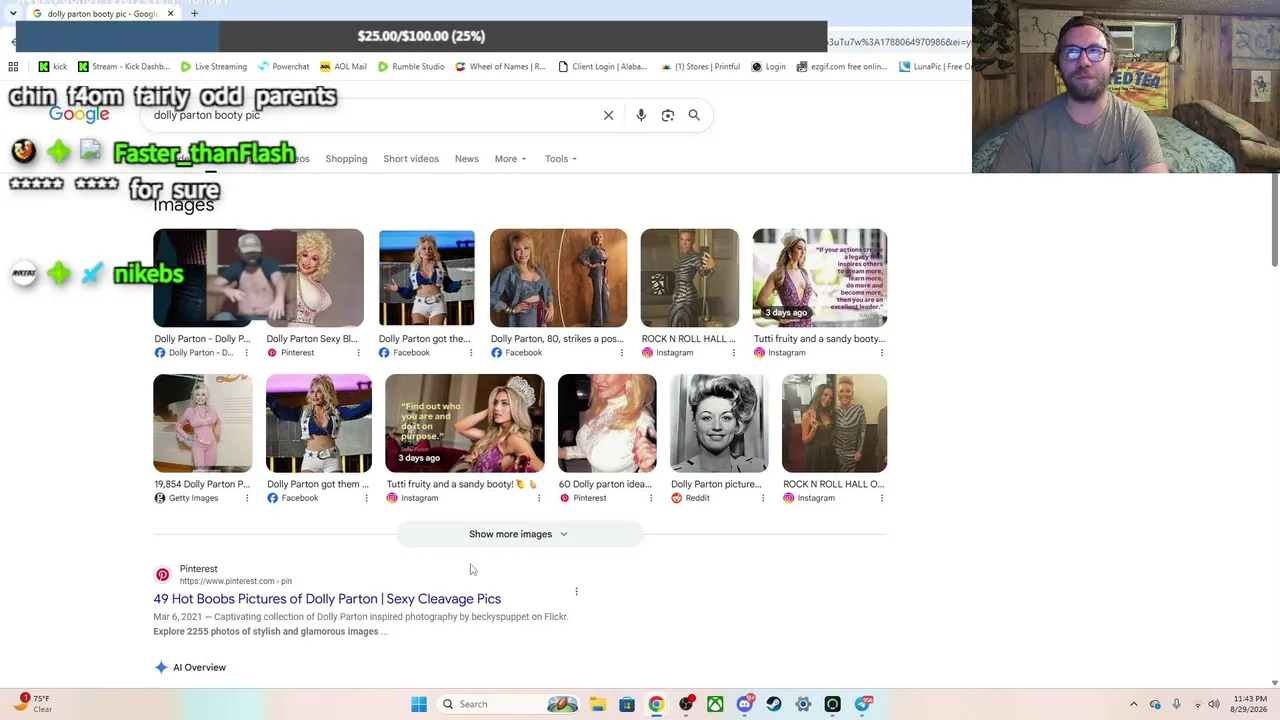The width and height of the screenshot is (1280, 720).
Task: Open Microsoft Store from the taskbar
Action: point(627,704)
